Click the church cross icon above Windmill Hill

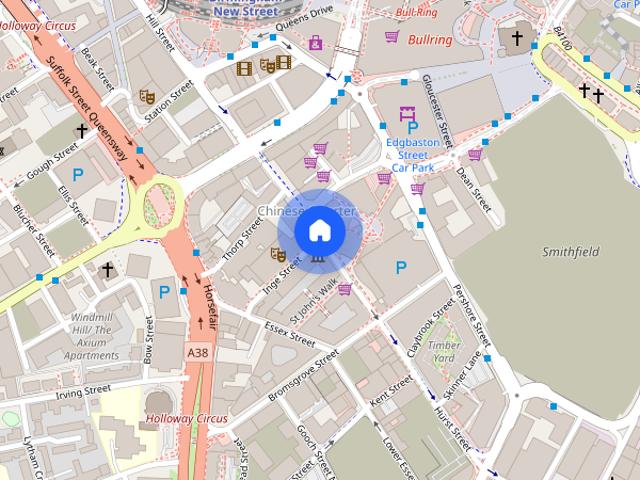(x=107, y=270)
